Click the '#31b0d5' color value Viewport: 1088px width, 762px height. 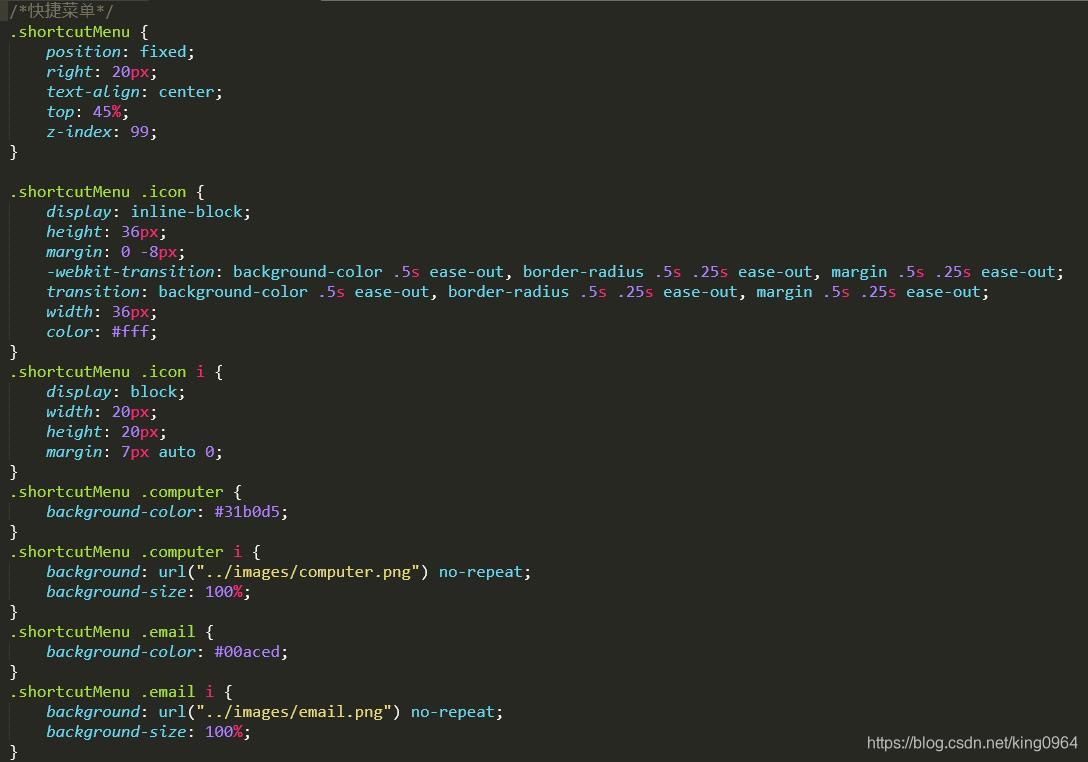pos(247,512)
